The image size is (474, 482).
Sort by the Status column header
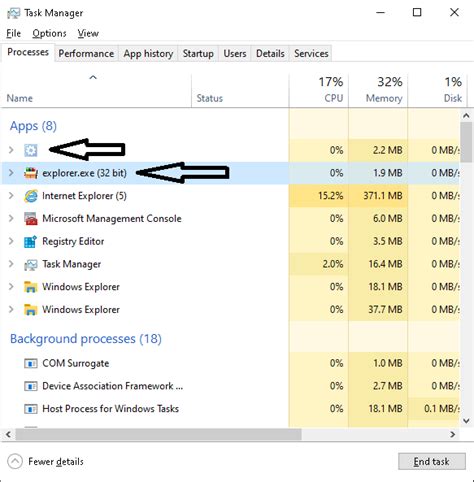[240, 90]
